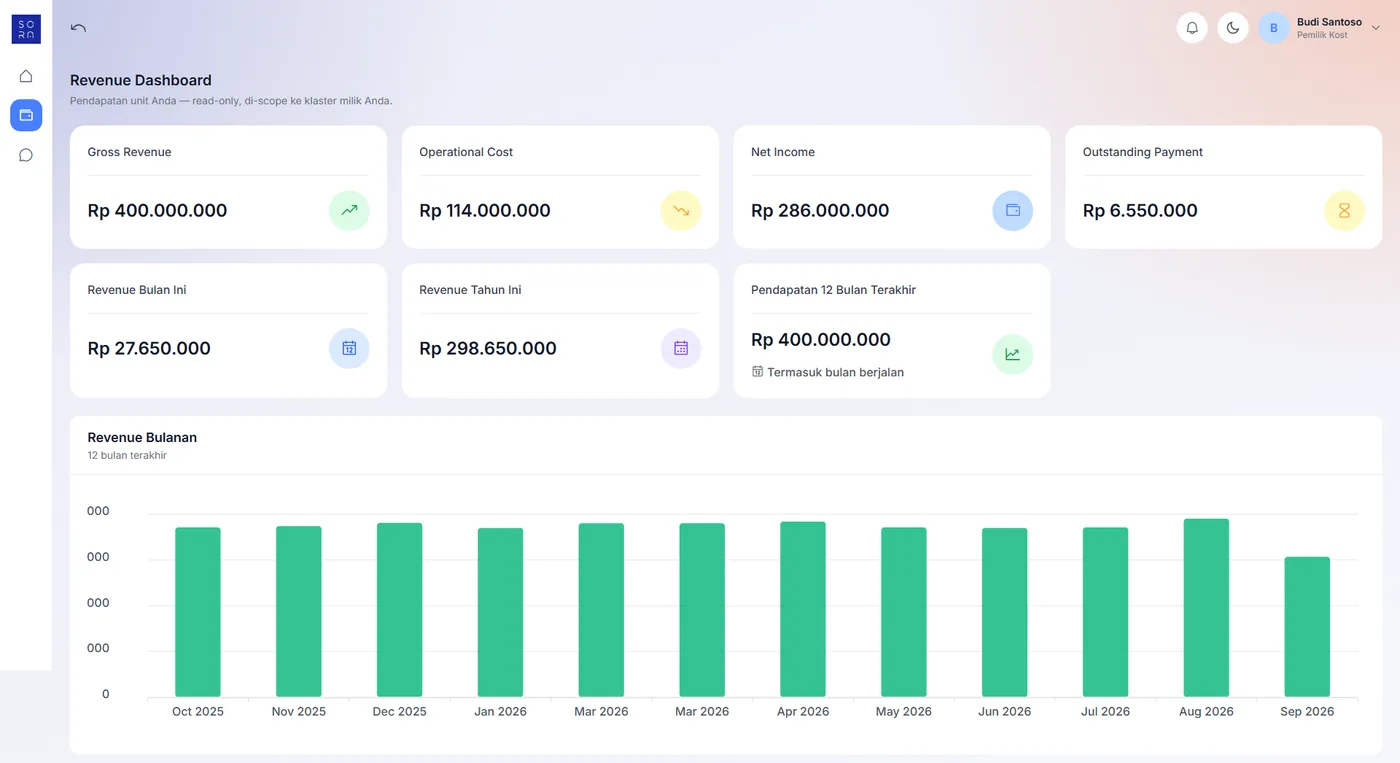Select the Sep 2026 bar in the chart
Screen dimensions: 1400x763
(1307, 627)
